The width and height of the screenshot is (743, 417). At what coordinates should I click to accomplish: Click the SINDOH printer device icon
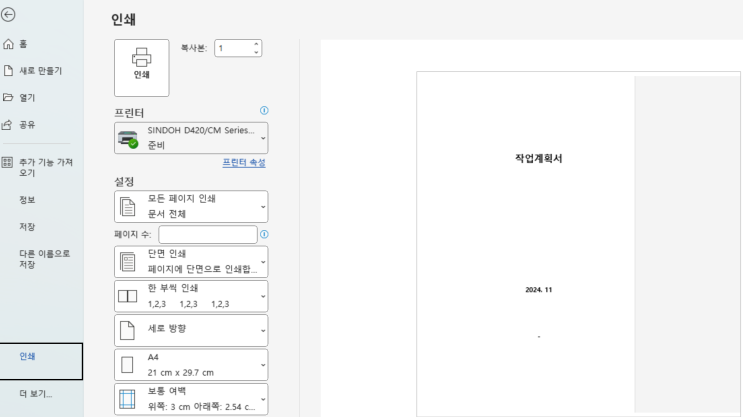click(128, 139)
